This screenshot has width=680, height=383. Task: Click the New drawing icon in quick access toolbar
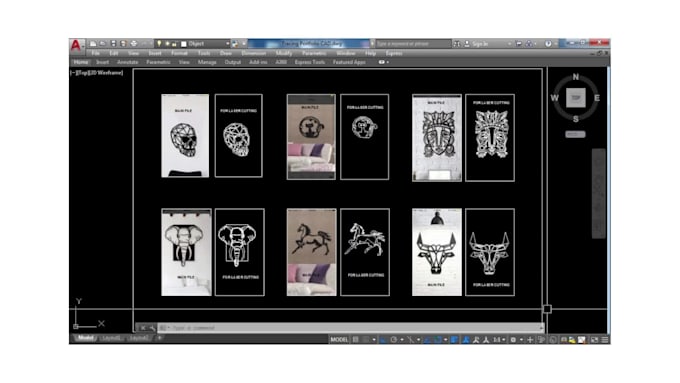pyautogui.click(x=93, y=44)
